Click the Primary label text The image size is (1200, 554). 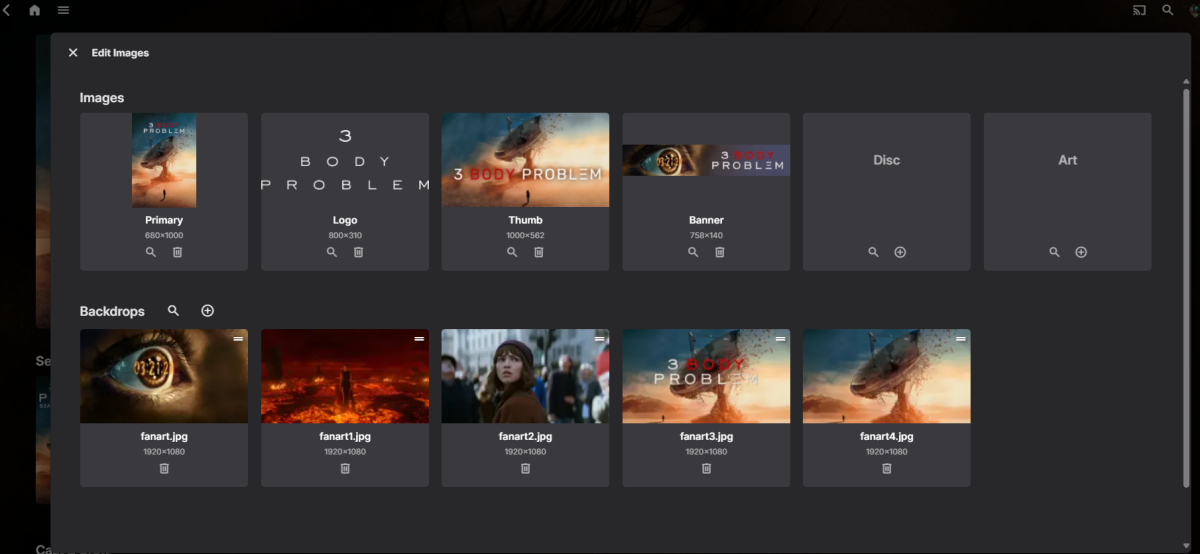tap(164, 220)
